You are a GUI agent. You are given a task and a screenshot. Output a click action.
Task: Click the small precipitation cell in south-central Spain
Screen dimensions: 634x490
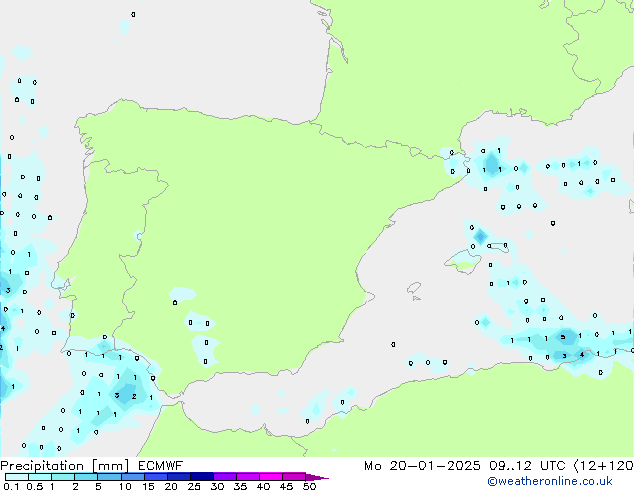pos(176,301)
